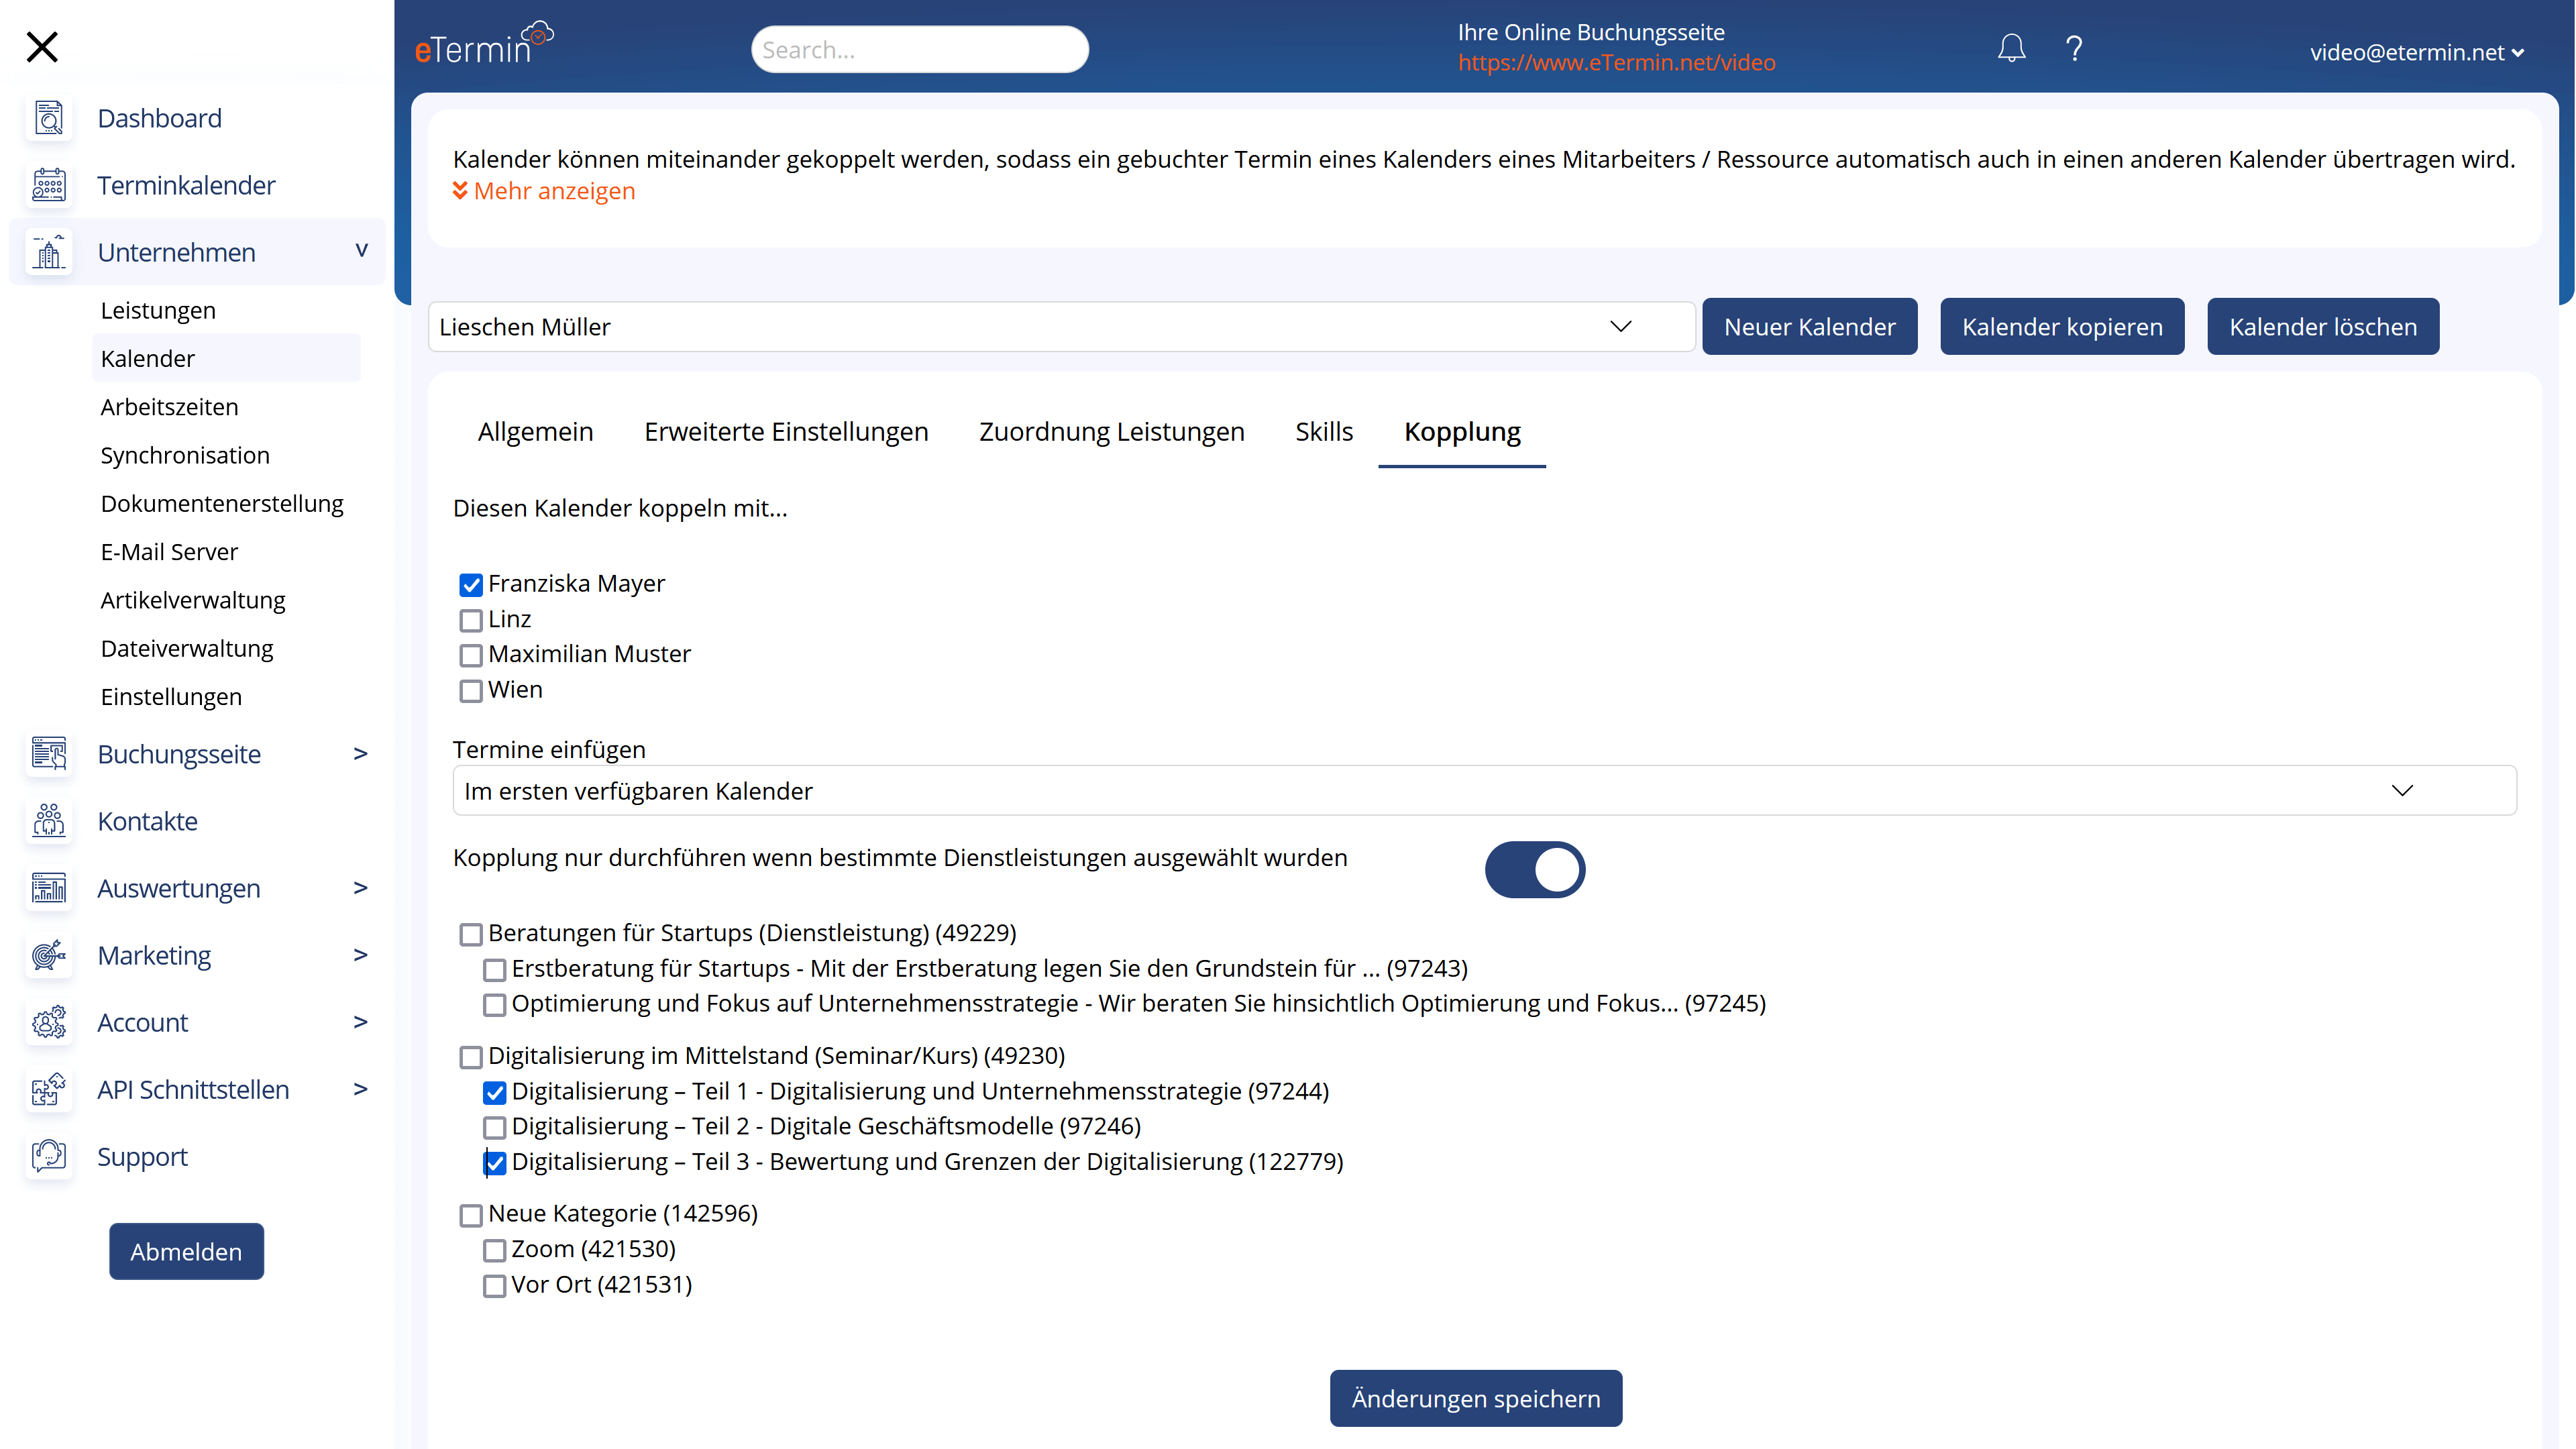
Task: Switch to the Skills tab
Action: click(1324, 430)
